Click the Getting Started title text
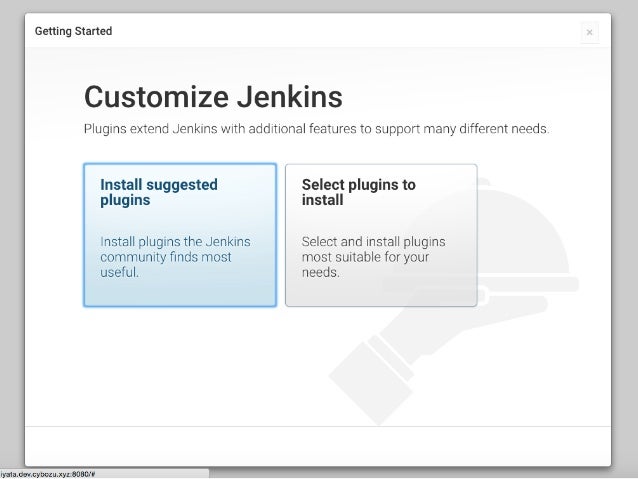The height and width of the screenshot is (479, 638). point(73,31)
